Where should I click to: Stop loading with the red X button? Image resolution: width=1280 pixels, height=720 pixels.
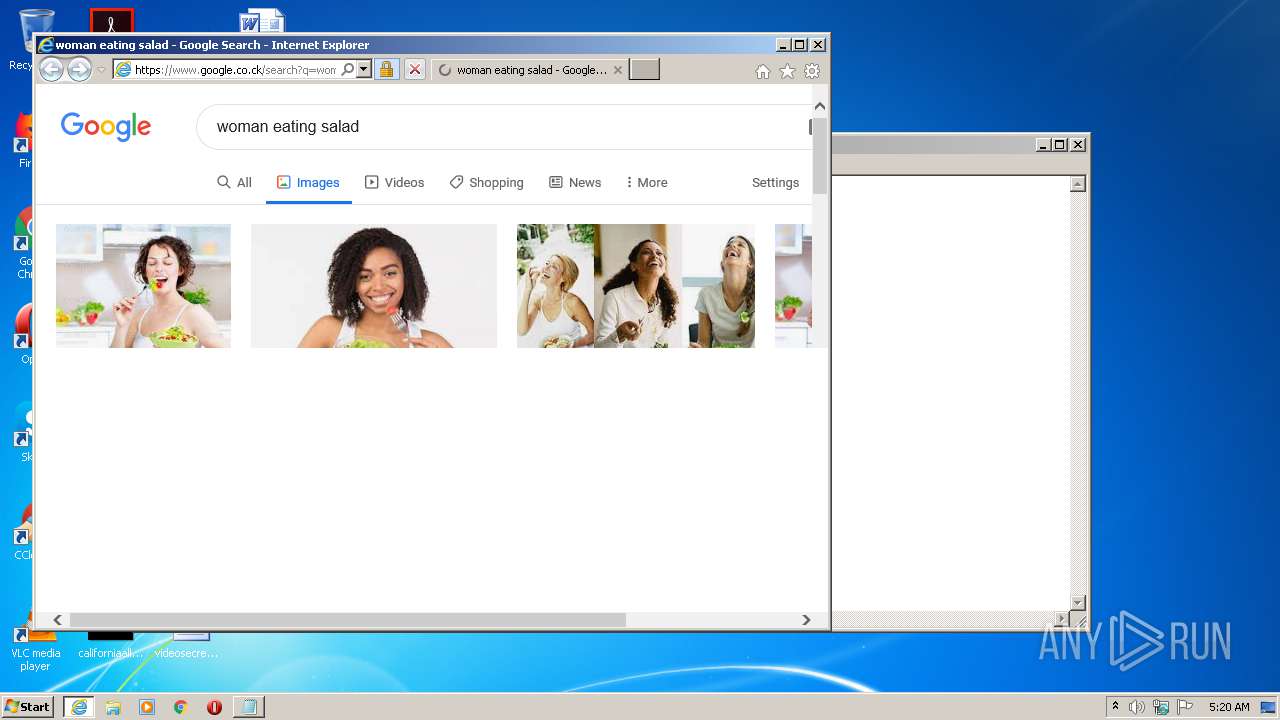[414, 70]
